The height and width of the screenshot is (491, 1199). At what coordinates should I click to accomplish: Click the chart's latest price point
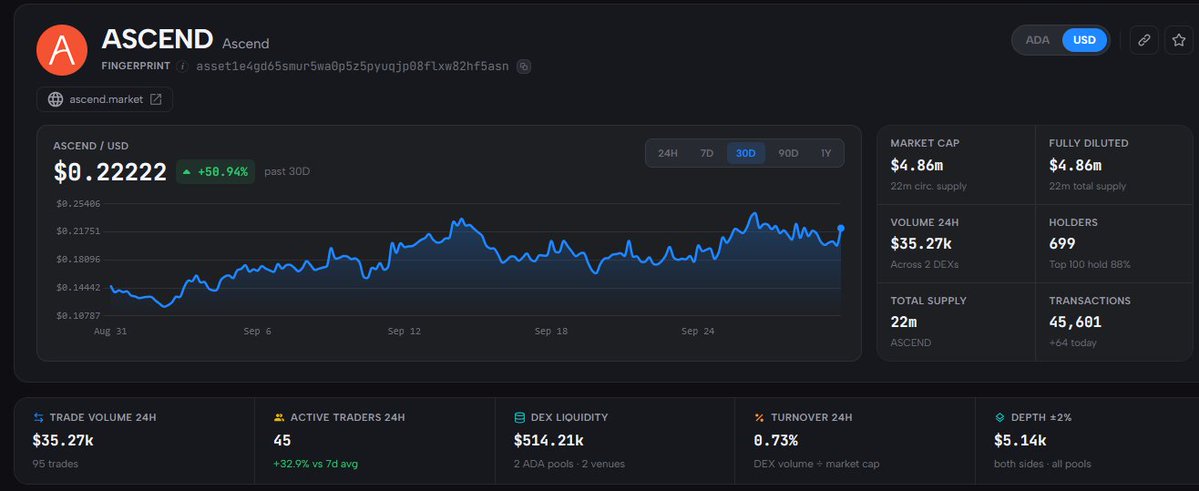pos(841,228)
